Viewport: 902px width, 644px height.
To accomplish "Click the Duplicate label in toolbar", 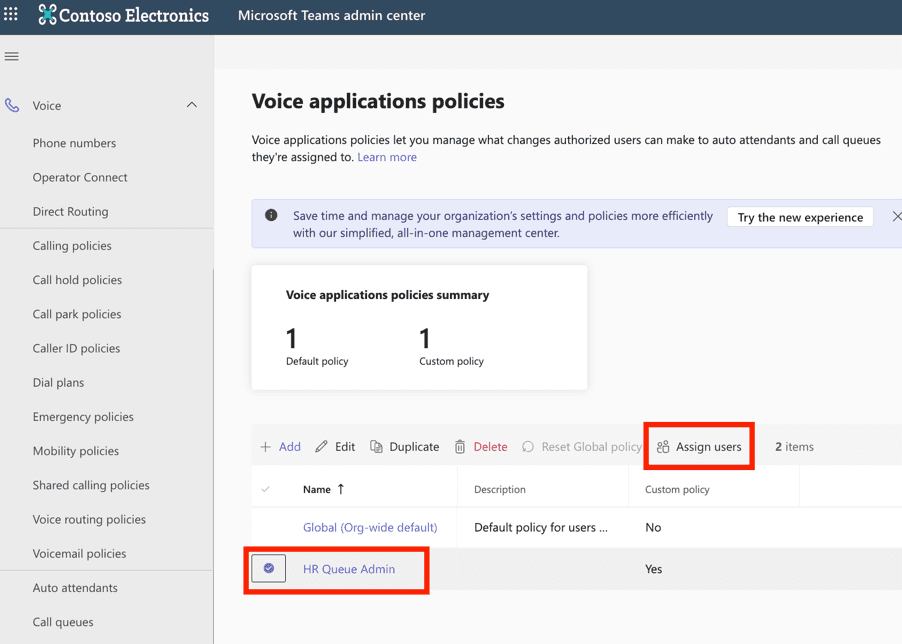I will click(x=414, y=447).
